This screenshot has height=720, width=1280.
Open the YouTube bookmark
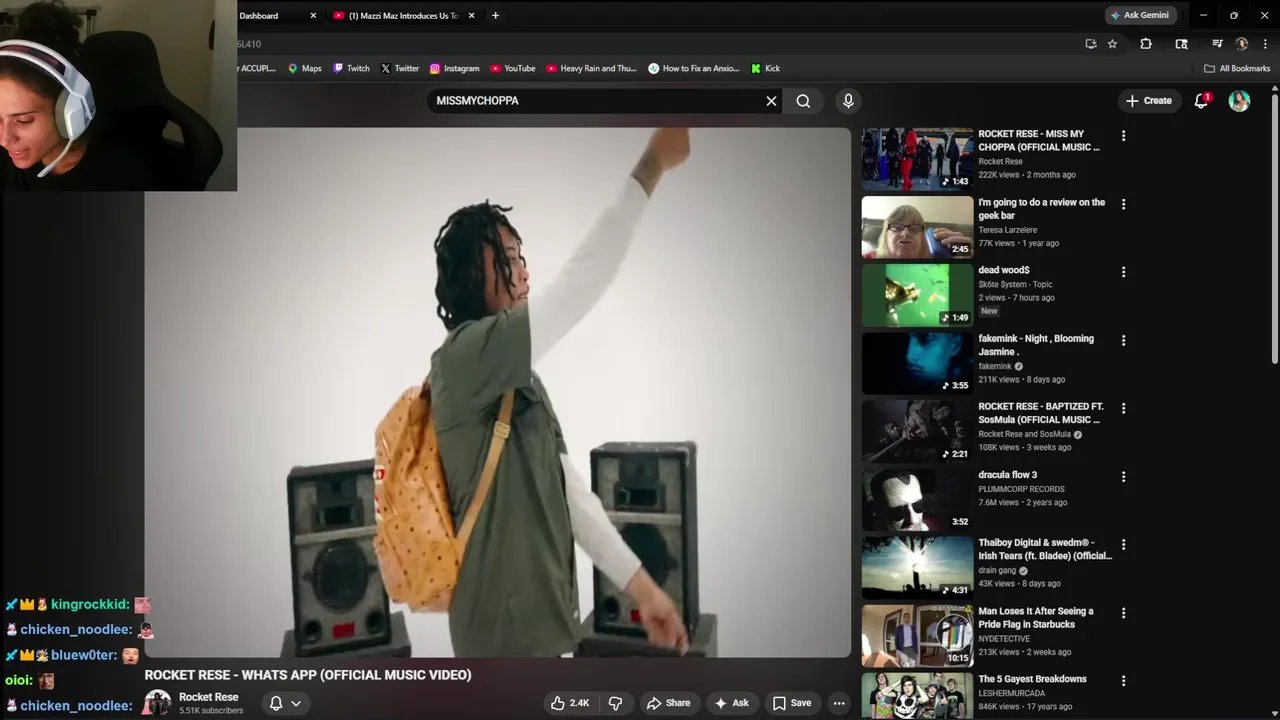coord(512,68)
